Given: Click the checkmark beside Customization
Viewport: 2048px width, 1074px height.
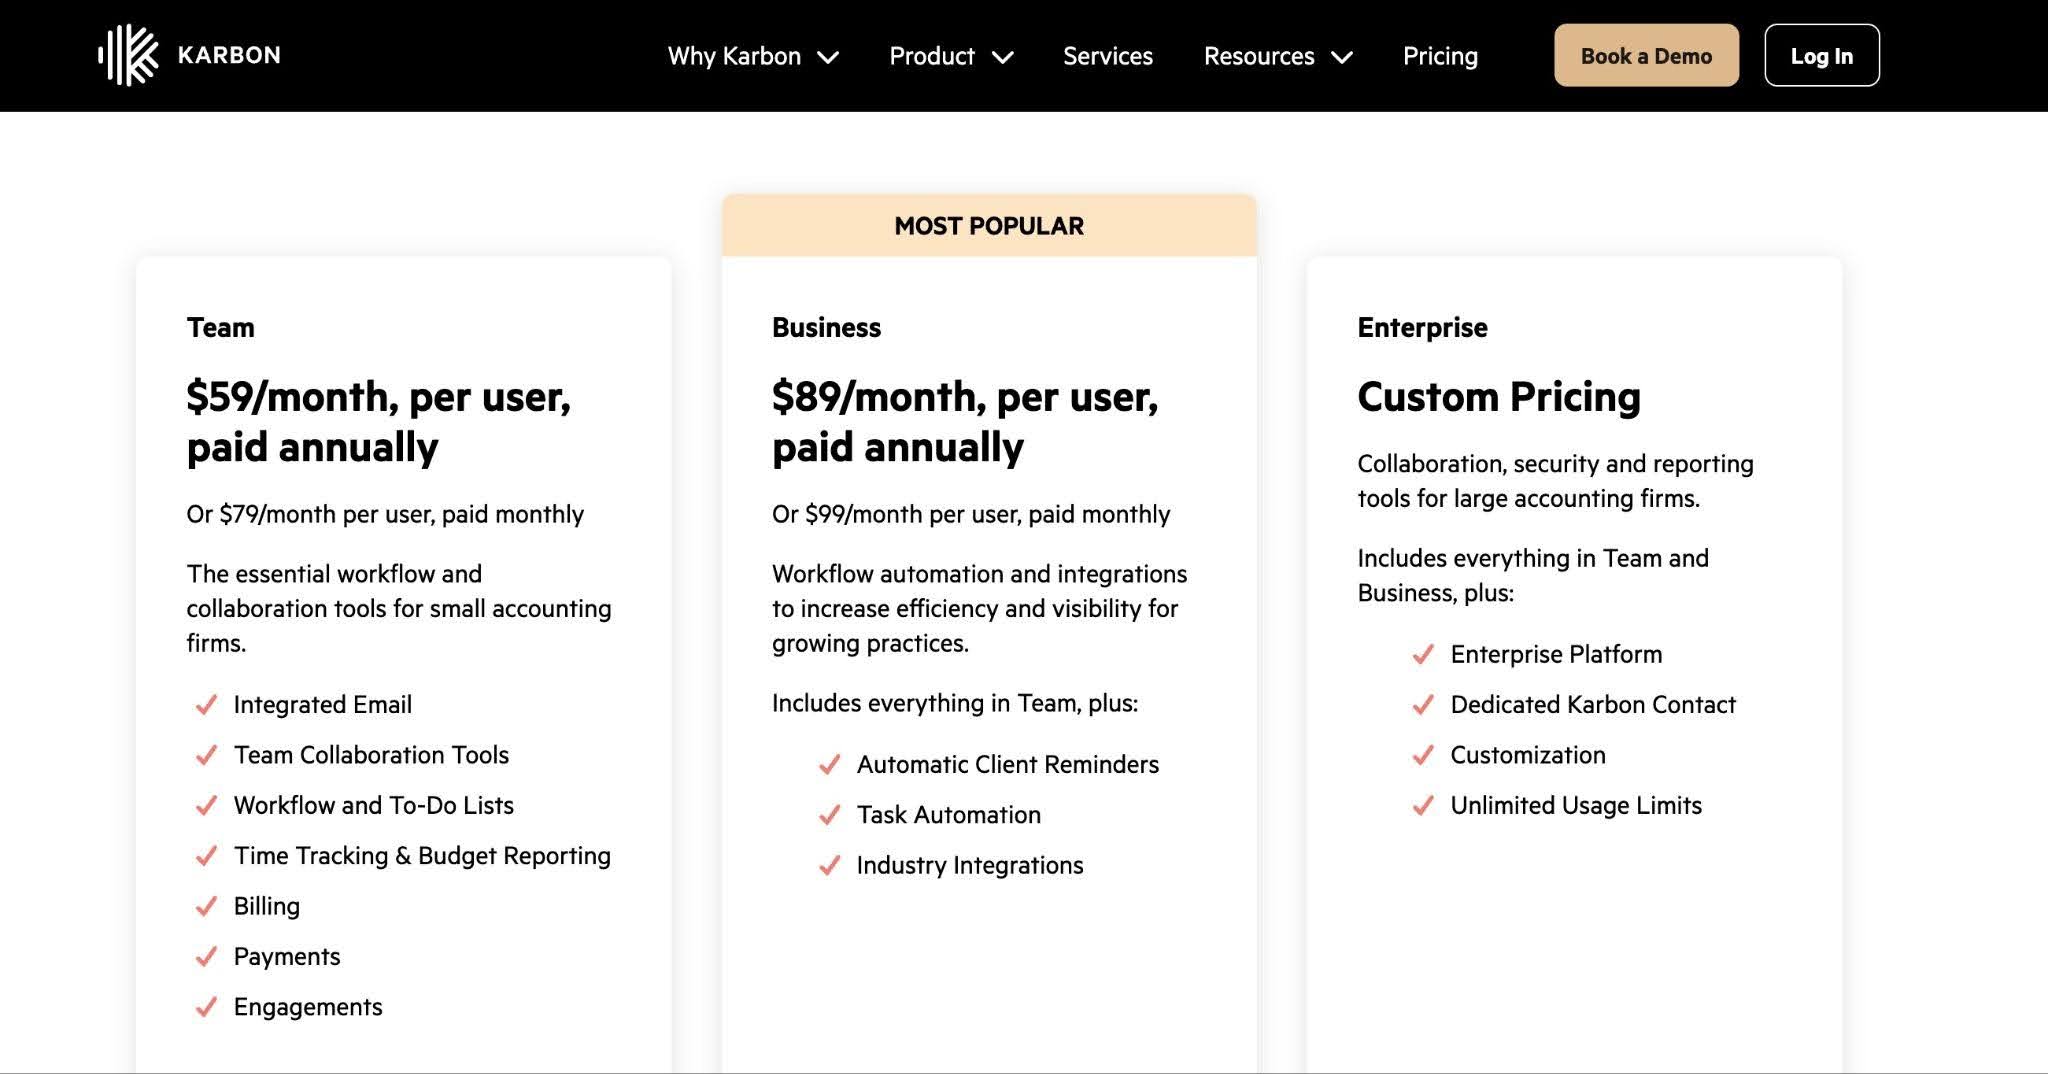Looking at the screenshot, I should point(1423,755).
